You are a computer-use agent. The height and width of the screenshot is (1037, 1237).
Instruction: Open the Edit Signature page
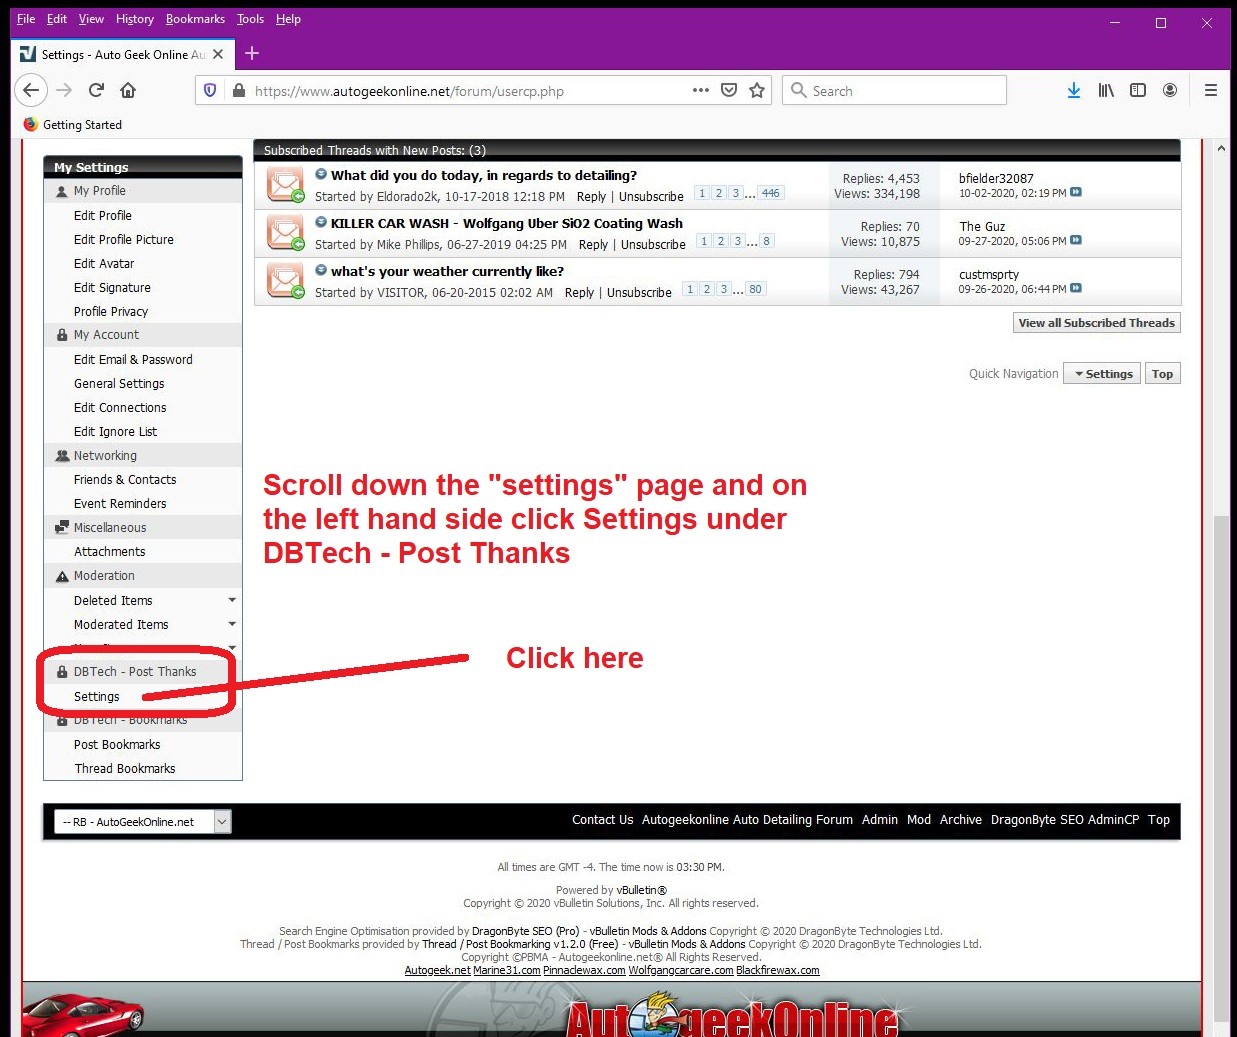click(112, 288)
